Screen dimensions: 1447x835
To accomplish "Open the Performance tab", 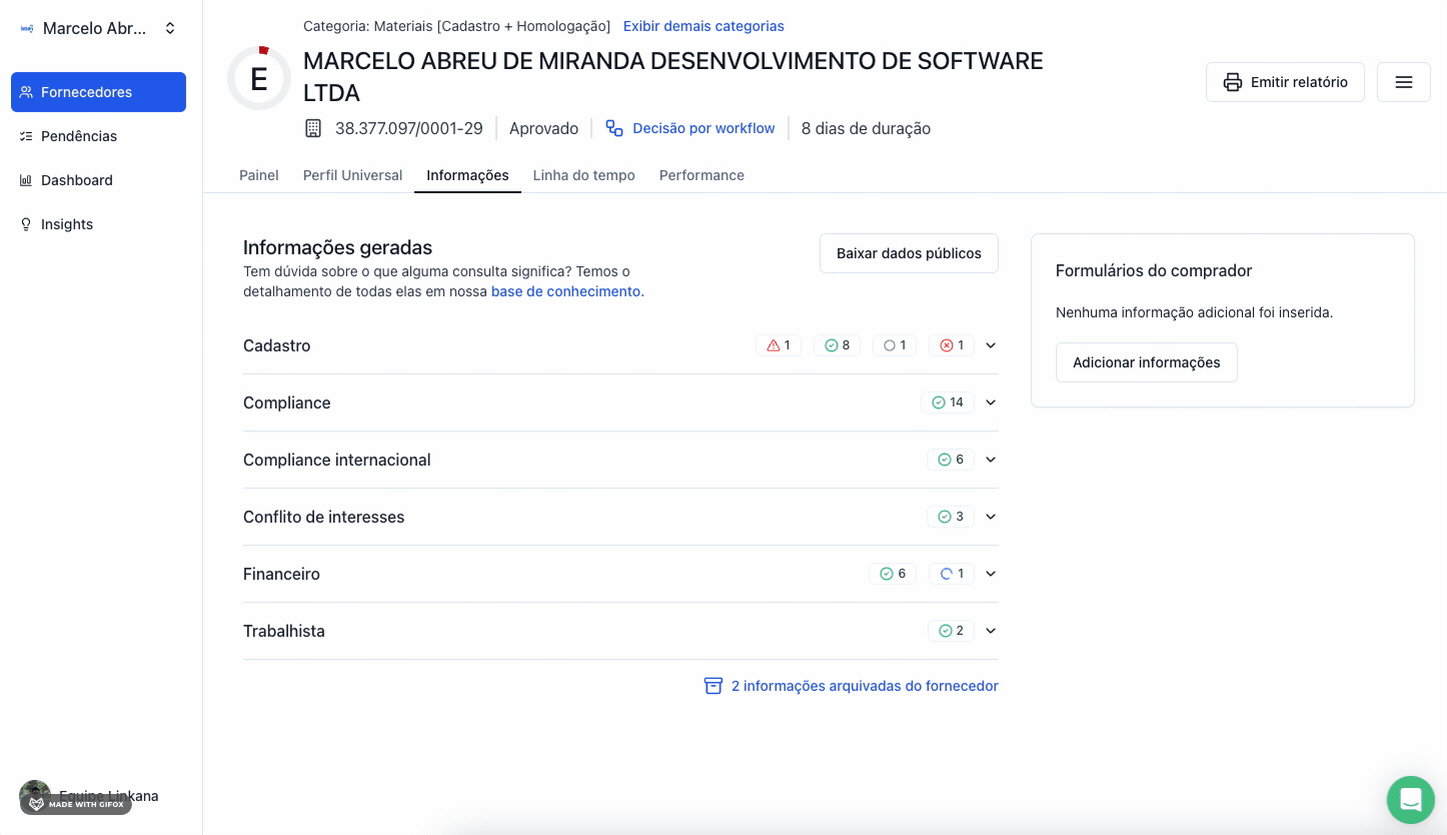I will (x=701, y=175).
